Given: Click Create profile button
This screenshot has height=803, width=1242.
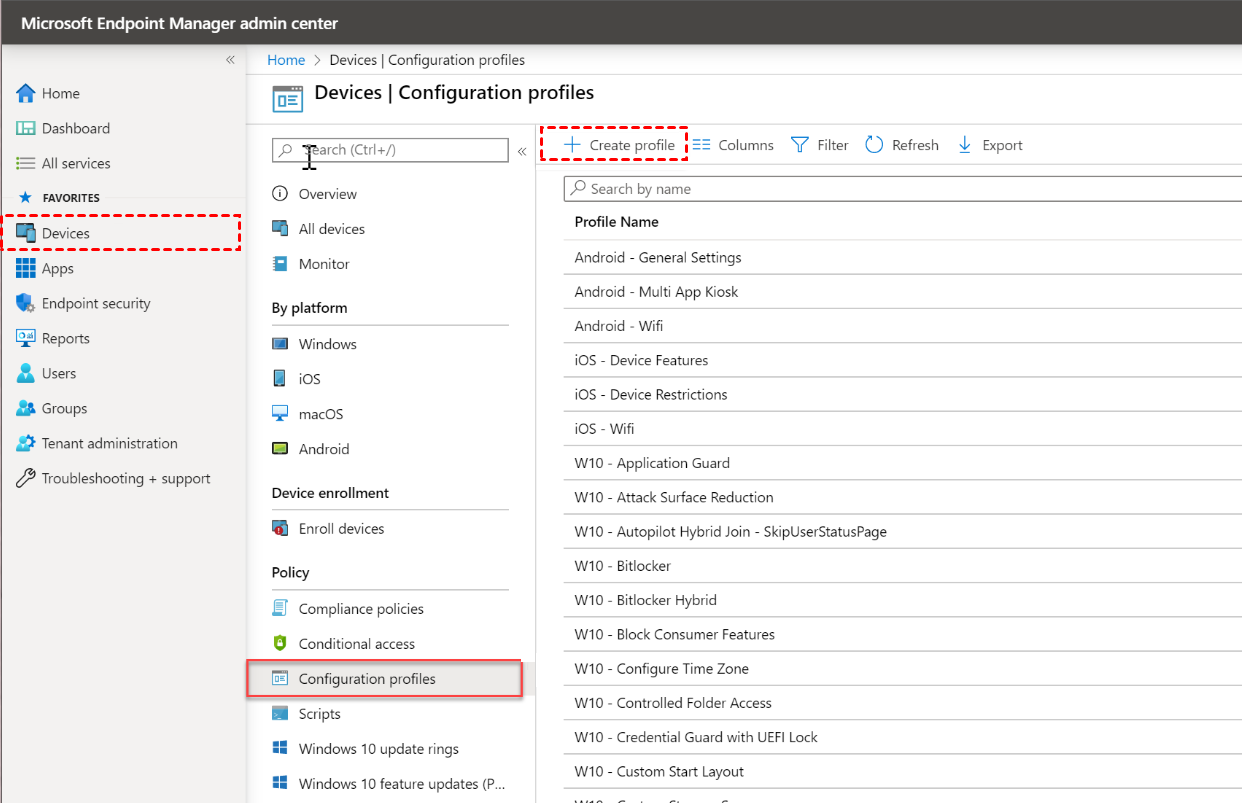Looking at the screenshot, I should (619, 145).
